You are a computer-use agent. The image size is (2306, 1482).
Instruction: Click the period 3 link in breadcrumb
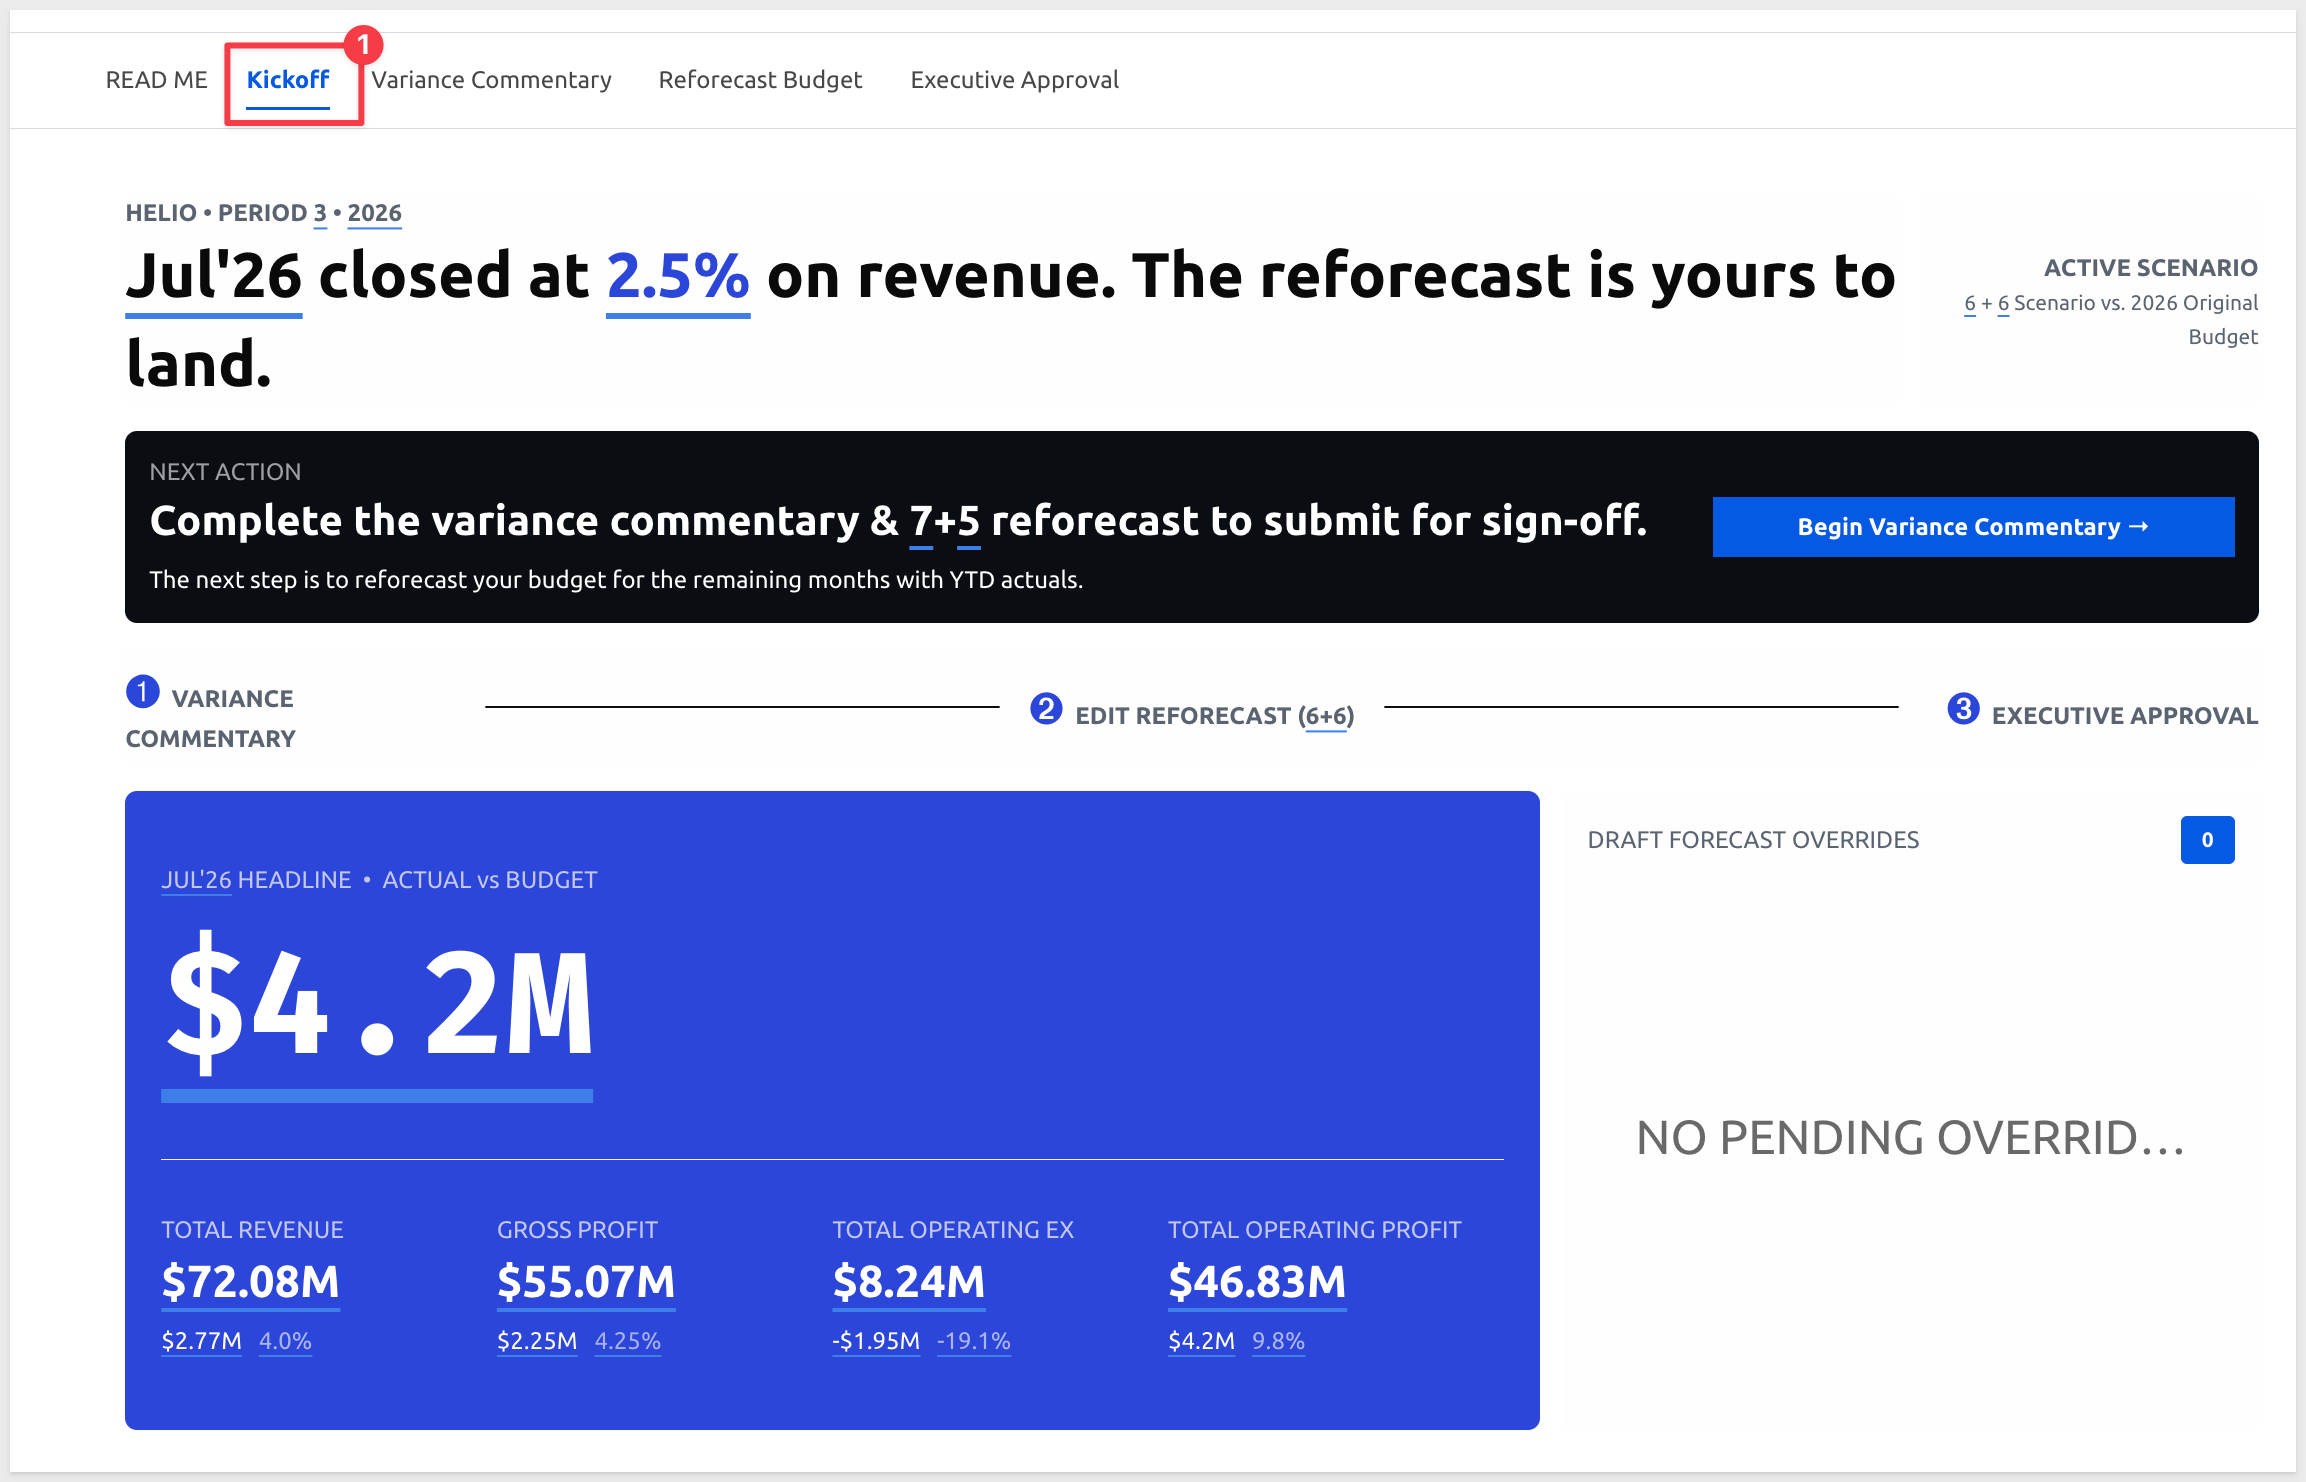point(320,213)
